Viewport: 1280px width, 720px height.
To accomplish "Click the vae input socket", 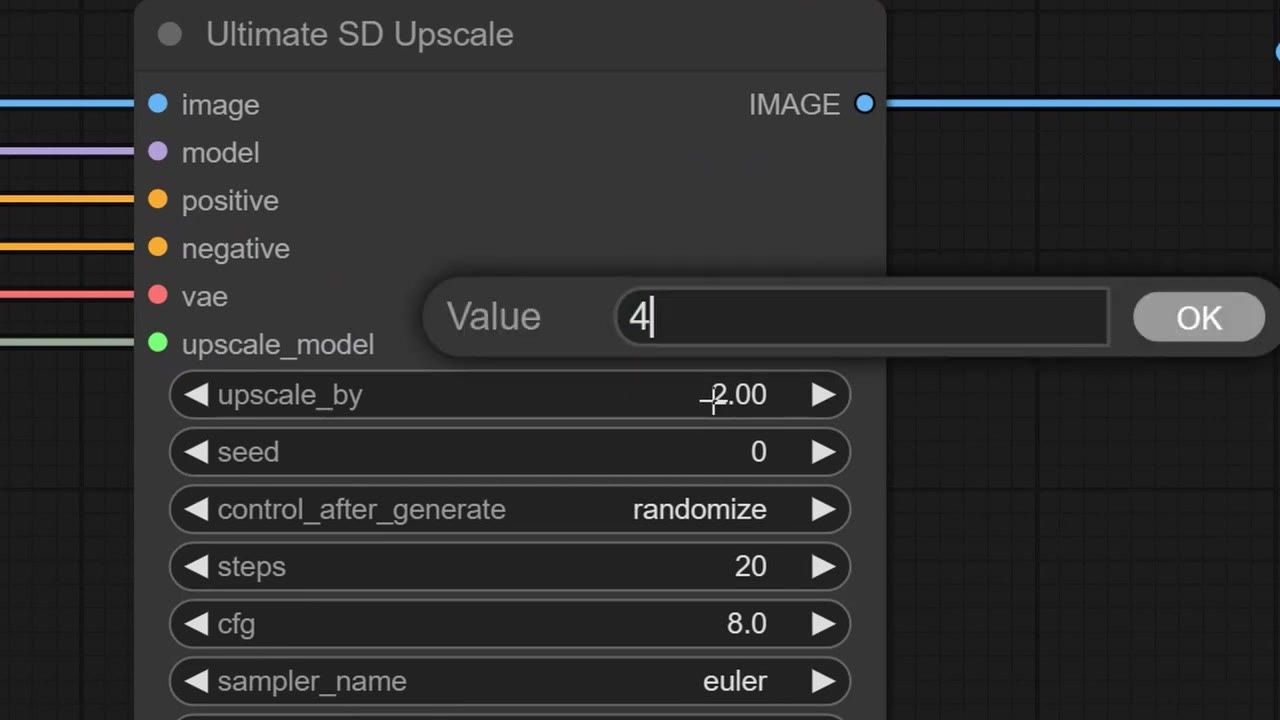I will click(x=158, y=295).
